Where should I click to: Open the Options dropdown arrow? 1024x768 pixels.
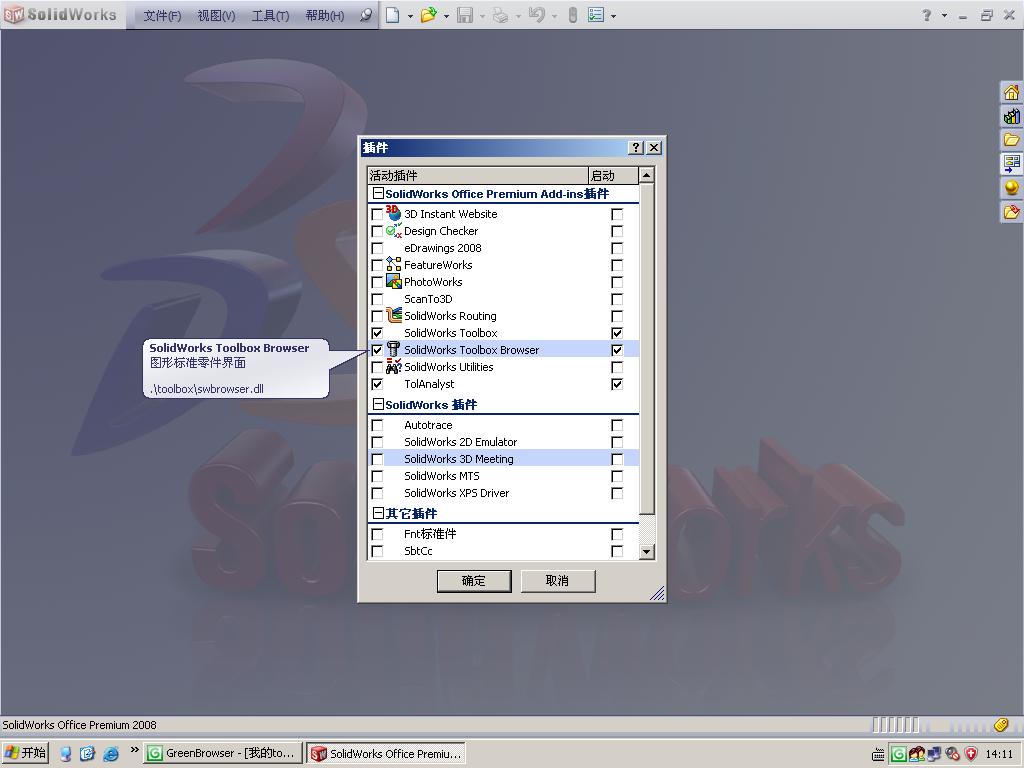(613, 16)
